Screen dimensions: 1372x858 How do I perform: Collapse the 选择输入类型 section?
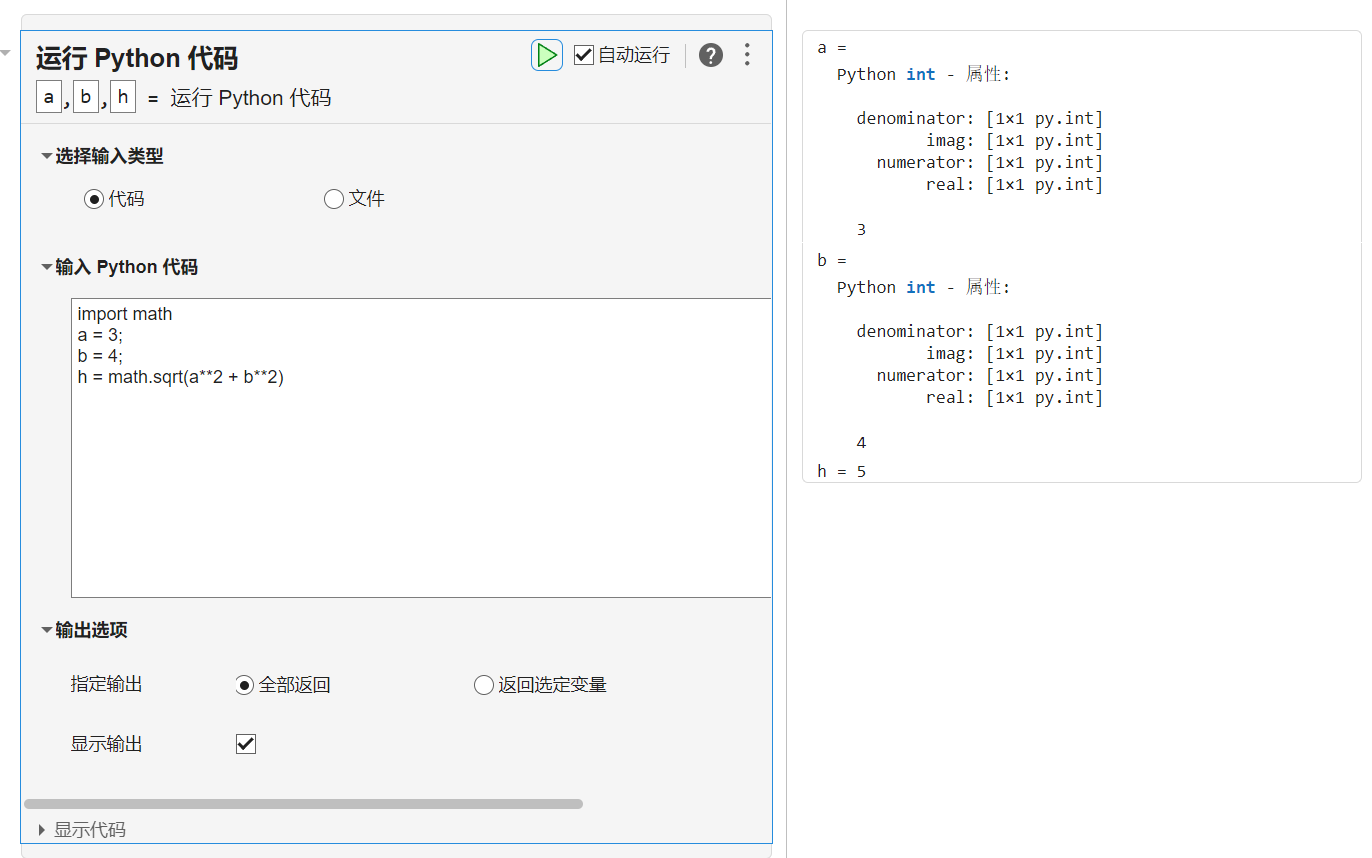click(x=47, y=156)
